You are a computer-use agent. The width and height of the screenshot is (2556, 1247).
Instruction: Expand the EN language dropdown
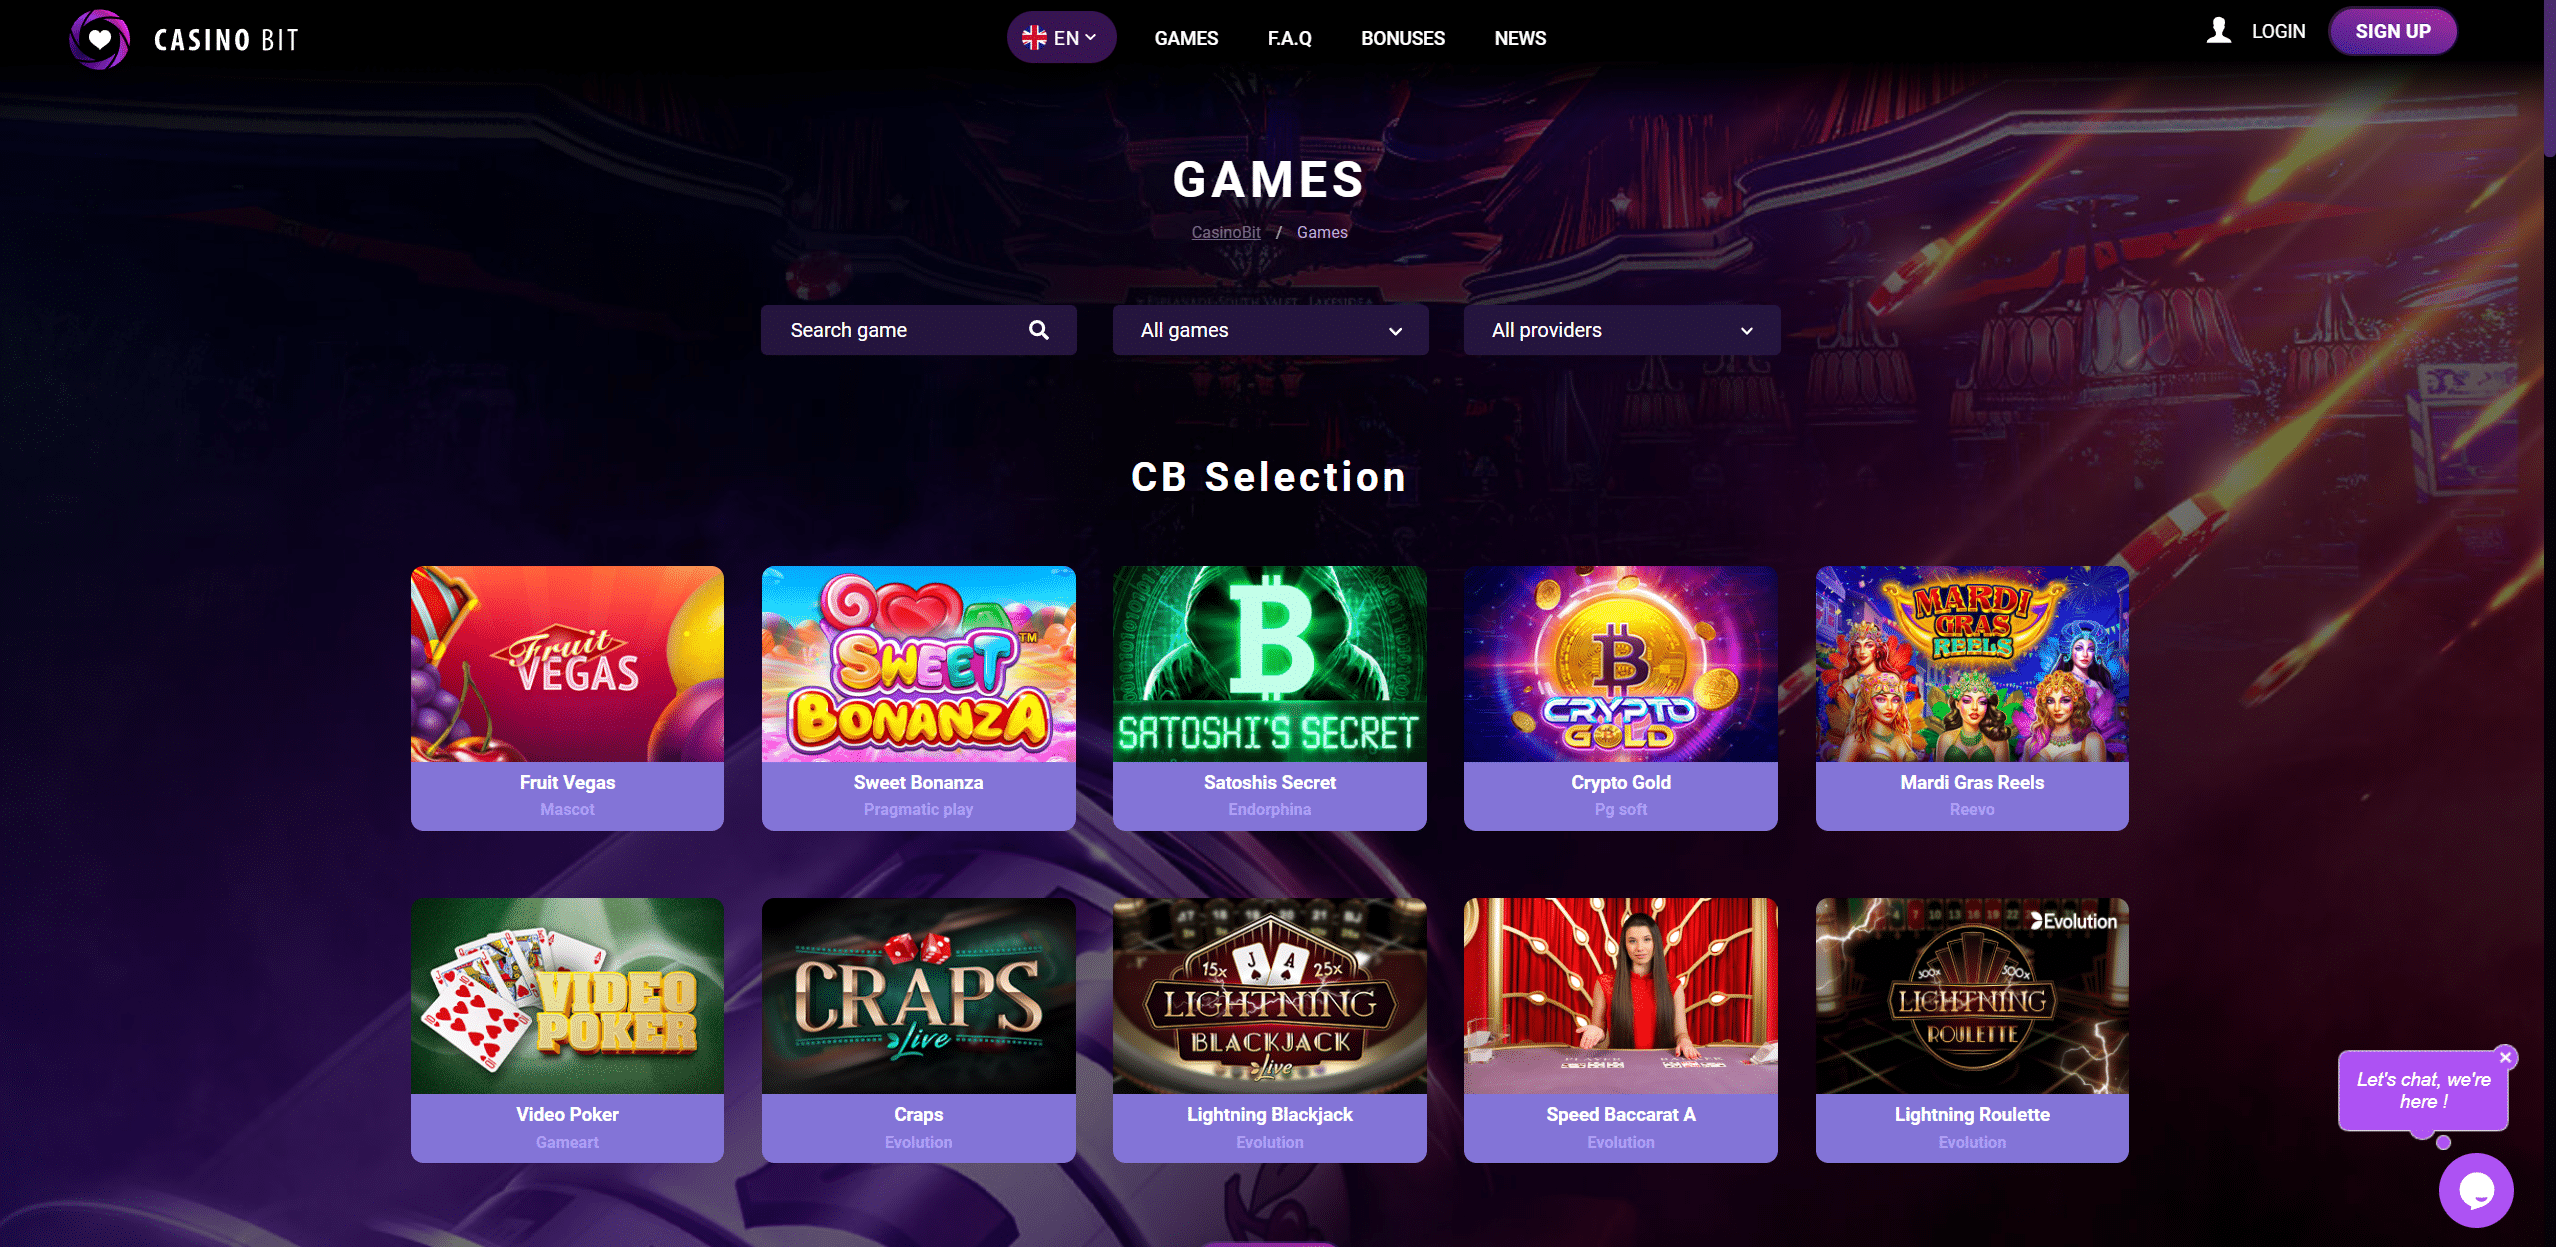tap(1061, 38)
